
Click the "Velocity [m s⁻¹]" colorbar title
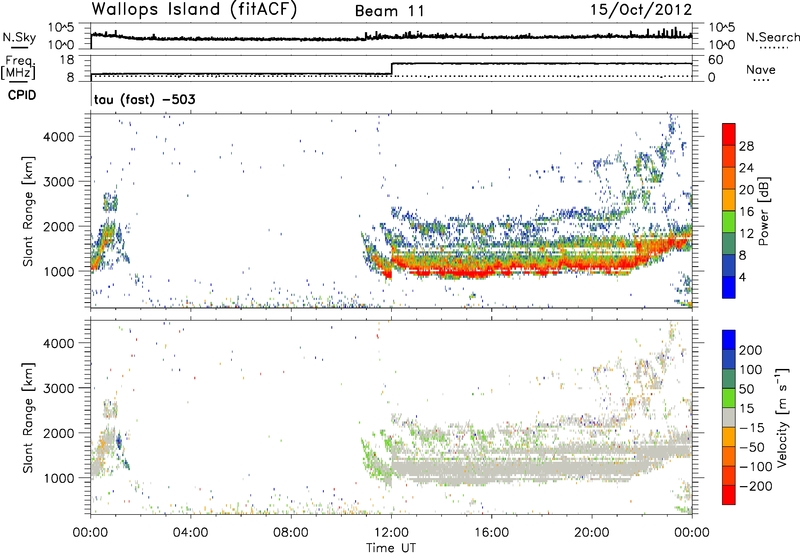782,418
